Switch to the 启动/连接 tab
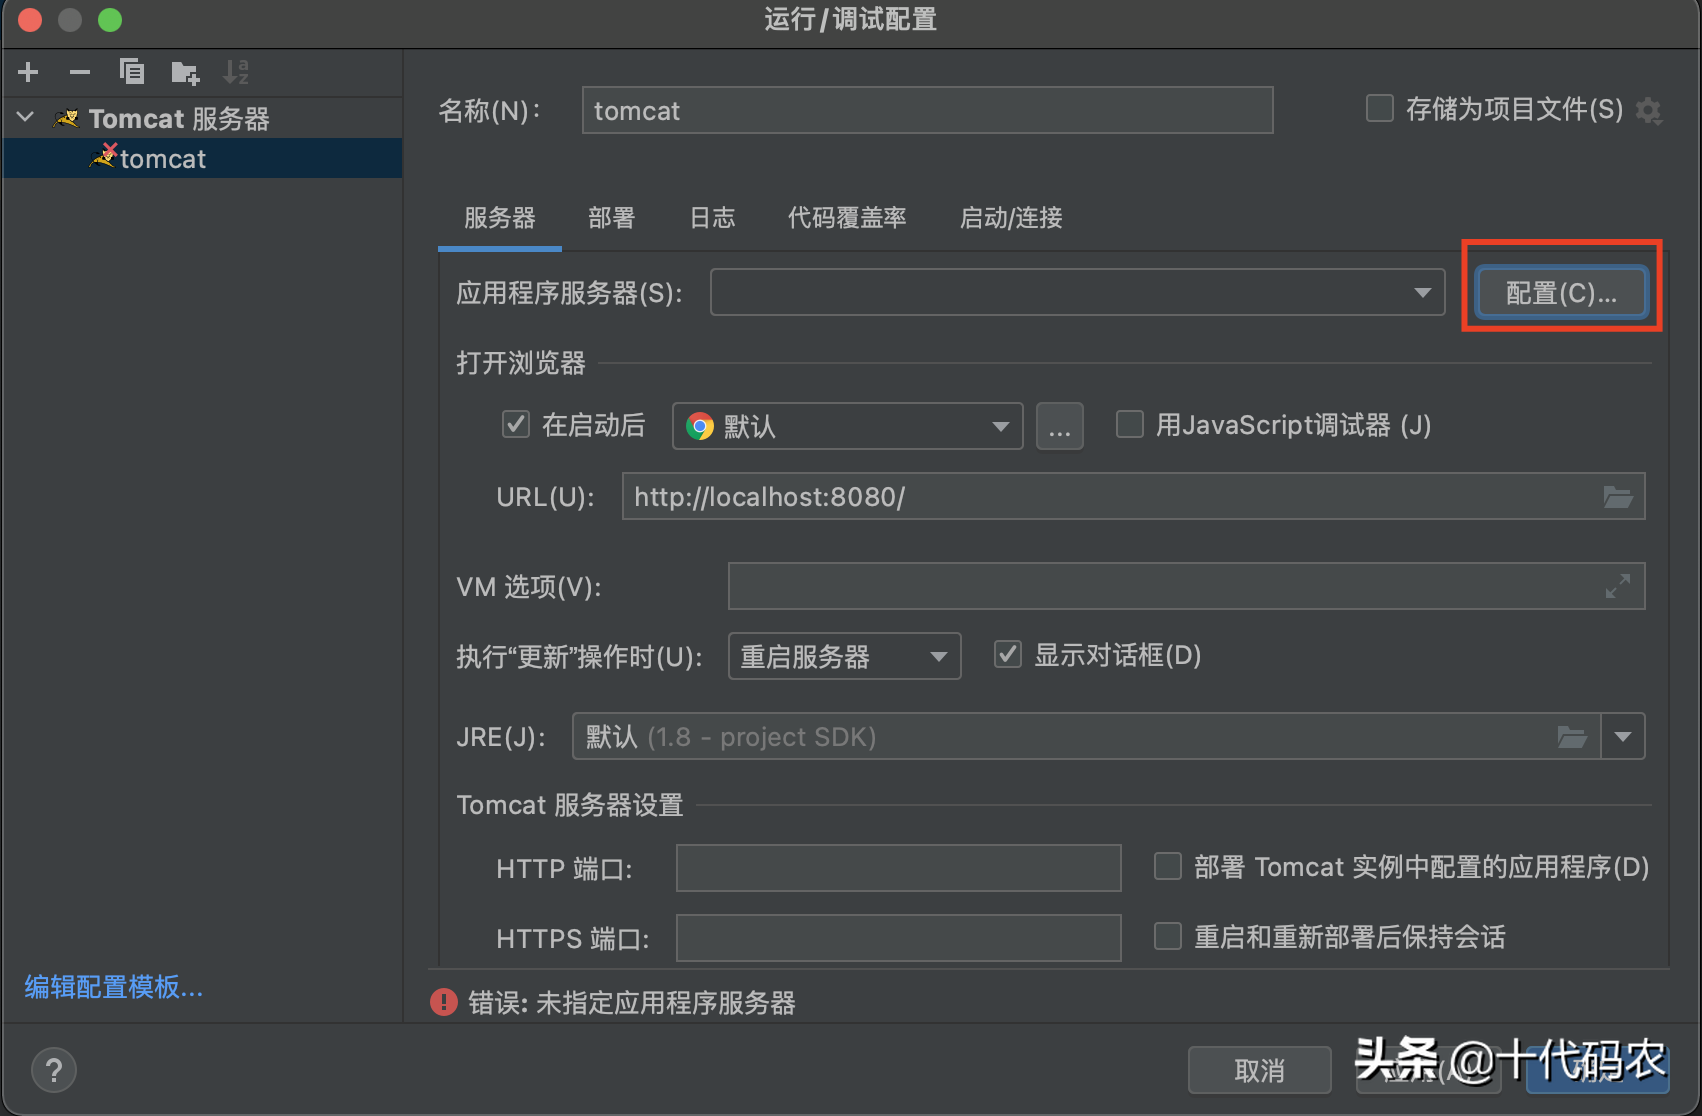 (1011, 218)
